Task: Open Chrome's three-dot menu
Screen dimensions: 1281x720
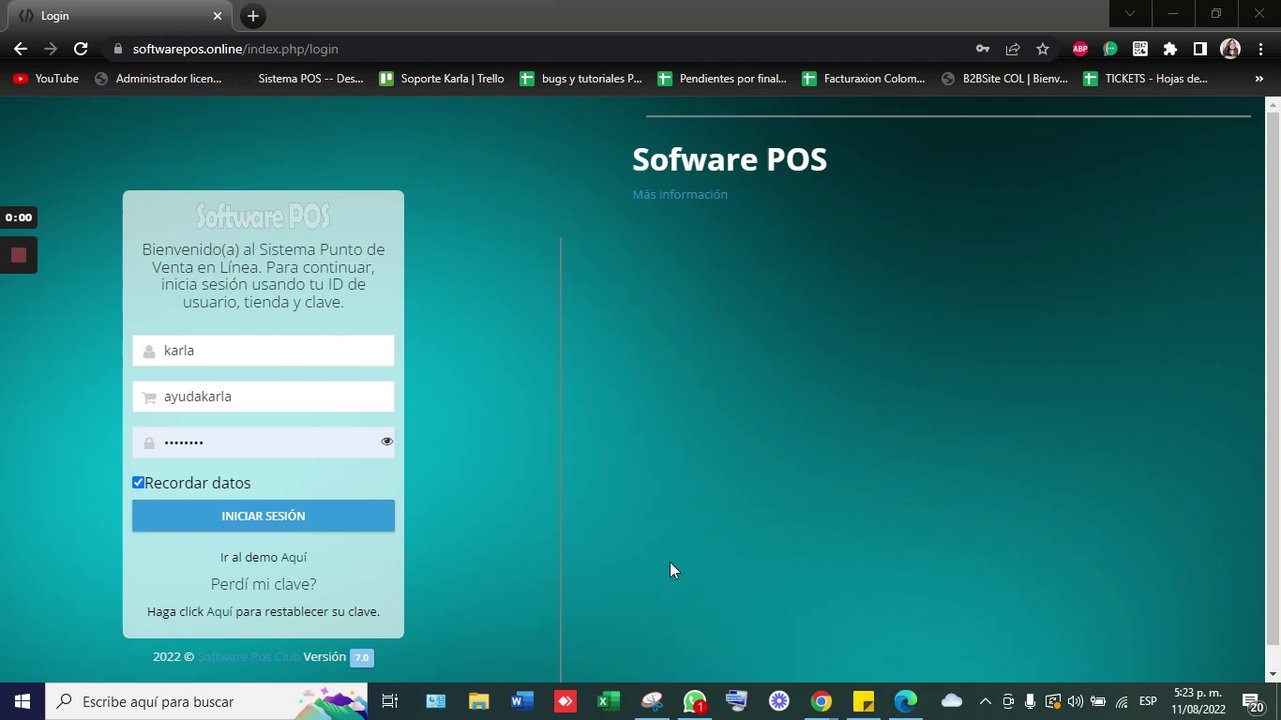Action: 1261,49
